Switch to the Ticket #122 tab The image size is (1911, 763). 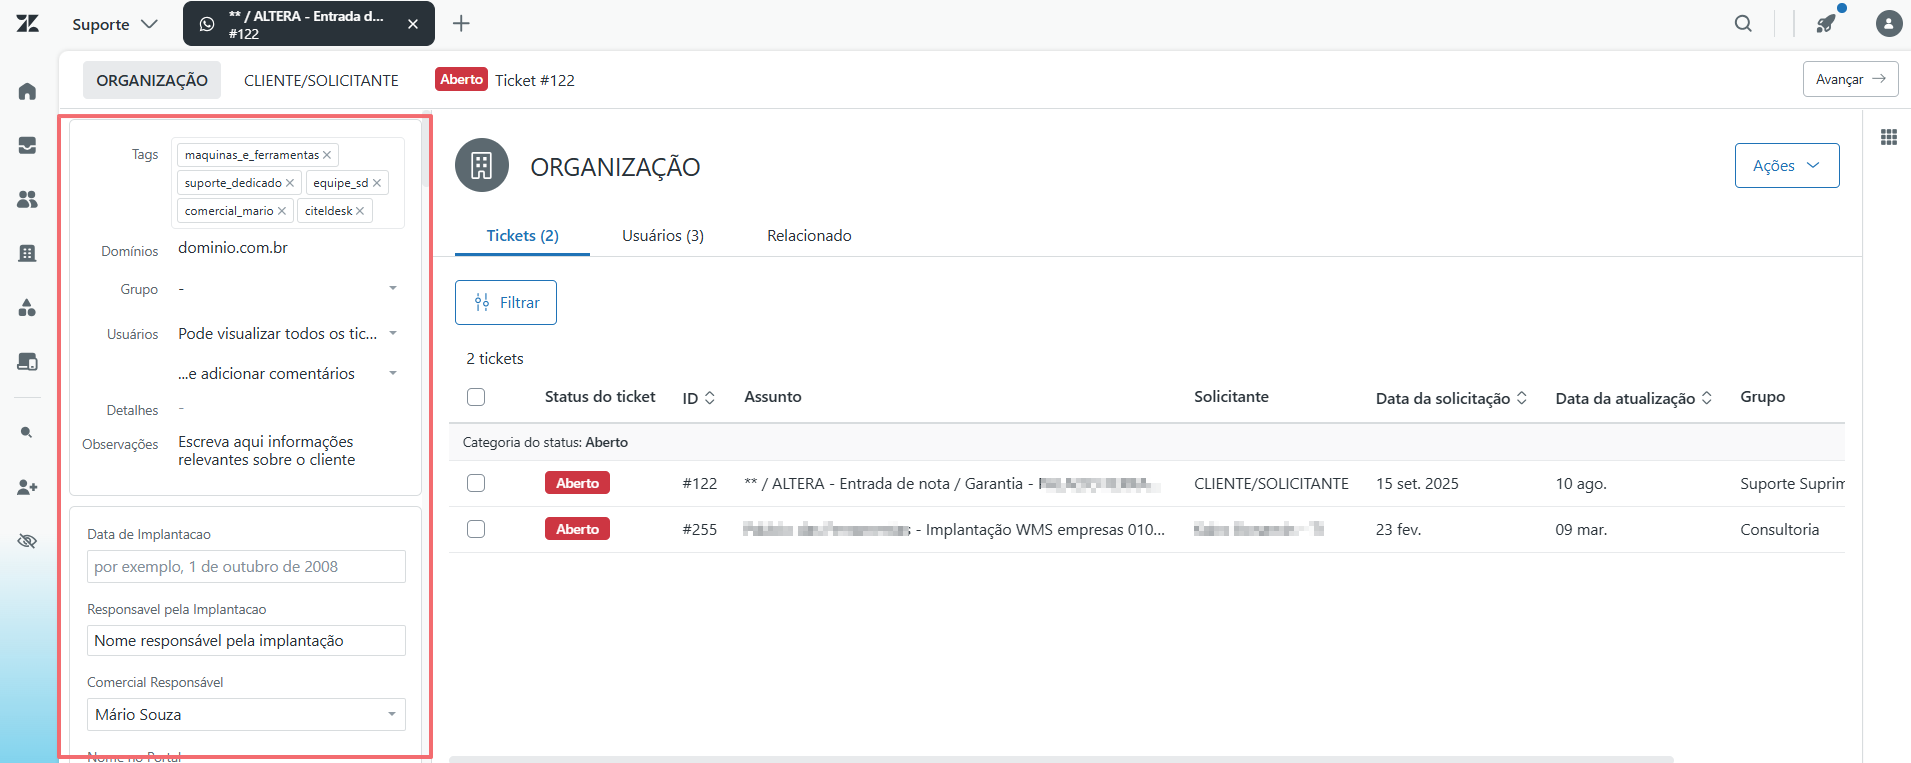pos(505,80)
